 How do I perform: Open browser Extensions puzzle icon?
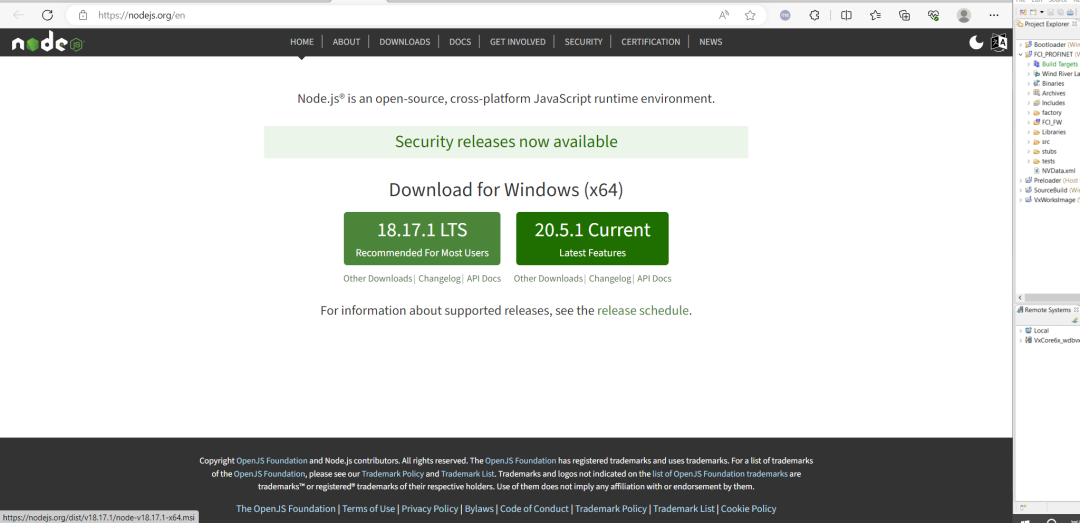[815, 15]
